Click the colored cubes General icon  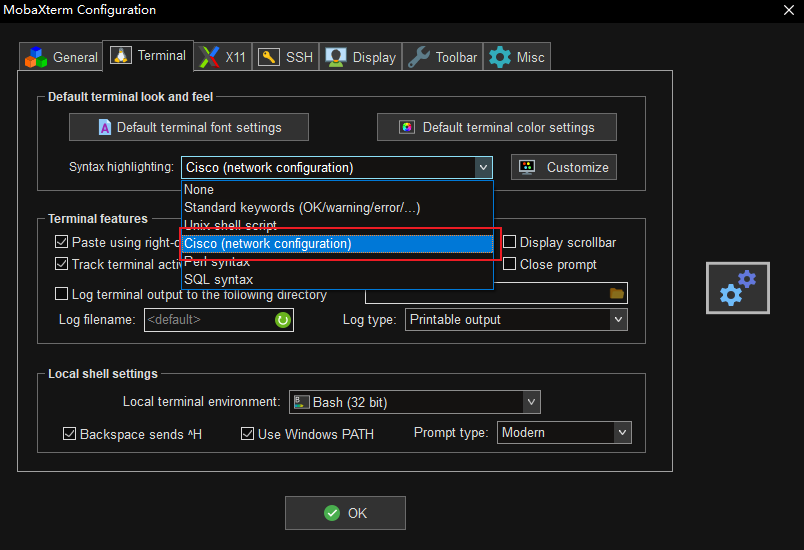click(x=36, y=57)
